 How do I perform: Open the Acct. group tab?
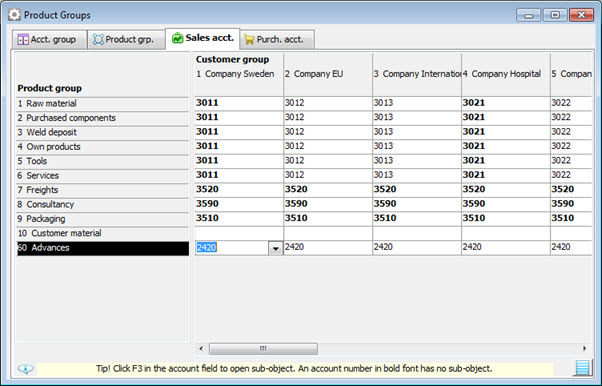click(49, 40)
